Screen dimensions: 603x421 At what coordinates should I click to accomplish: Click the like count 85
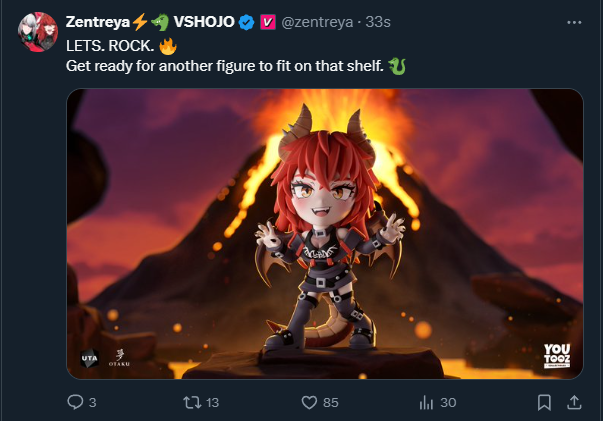tap(331, 403)
